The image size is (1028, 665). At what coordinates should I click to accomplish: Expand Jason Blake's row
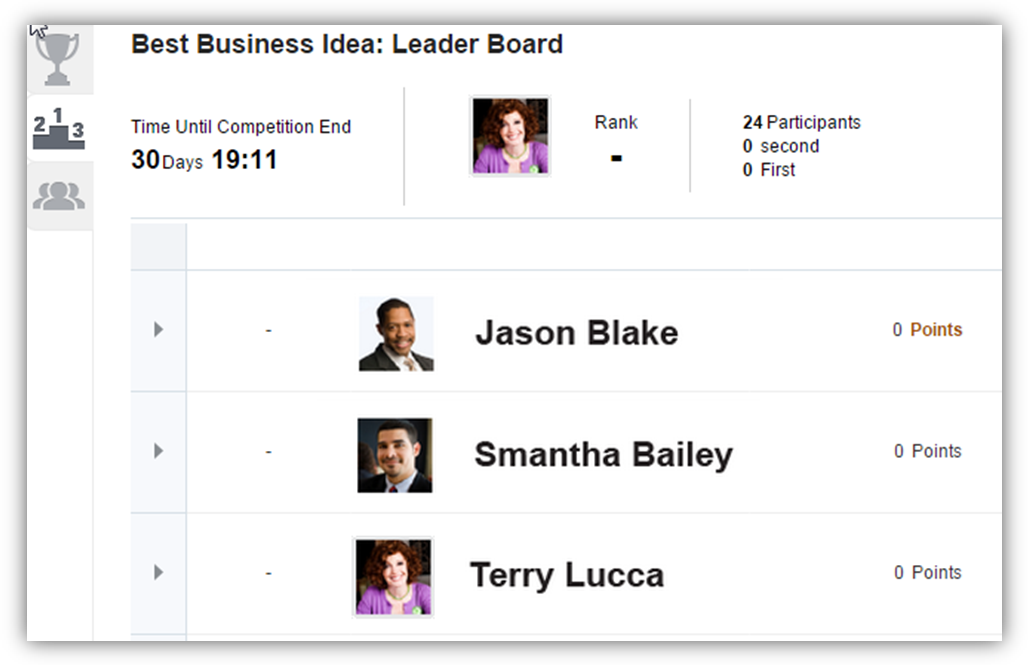158,330
